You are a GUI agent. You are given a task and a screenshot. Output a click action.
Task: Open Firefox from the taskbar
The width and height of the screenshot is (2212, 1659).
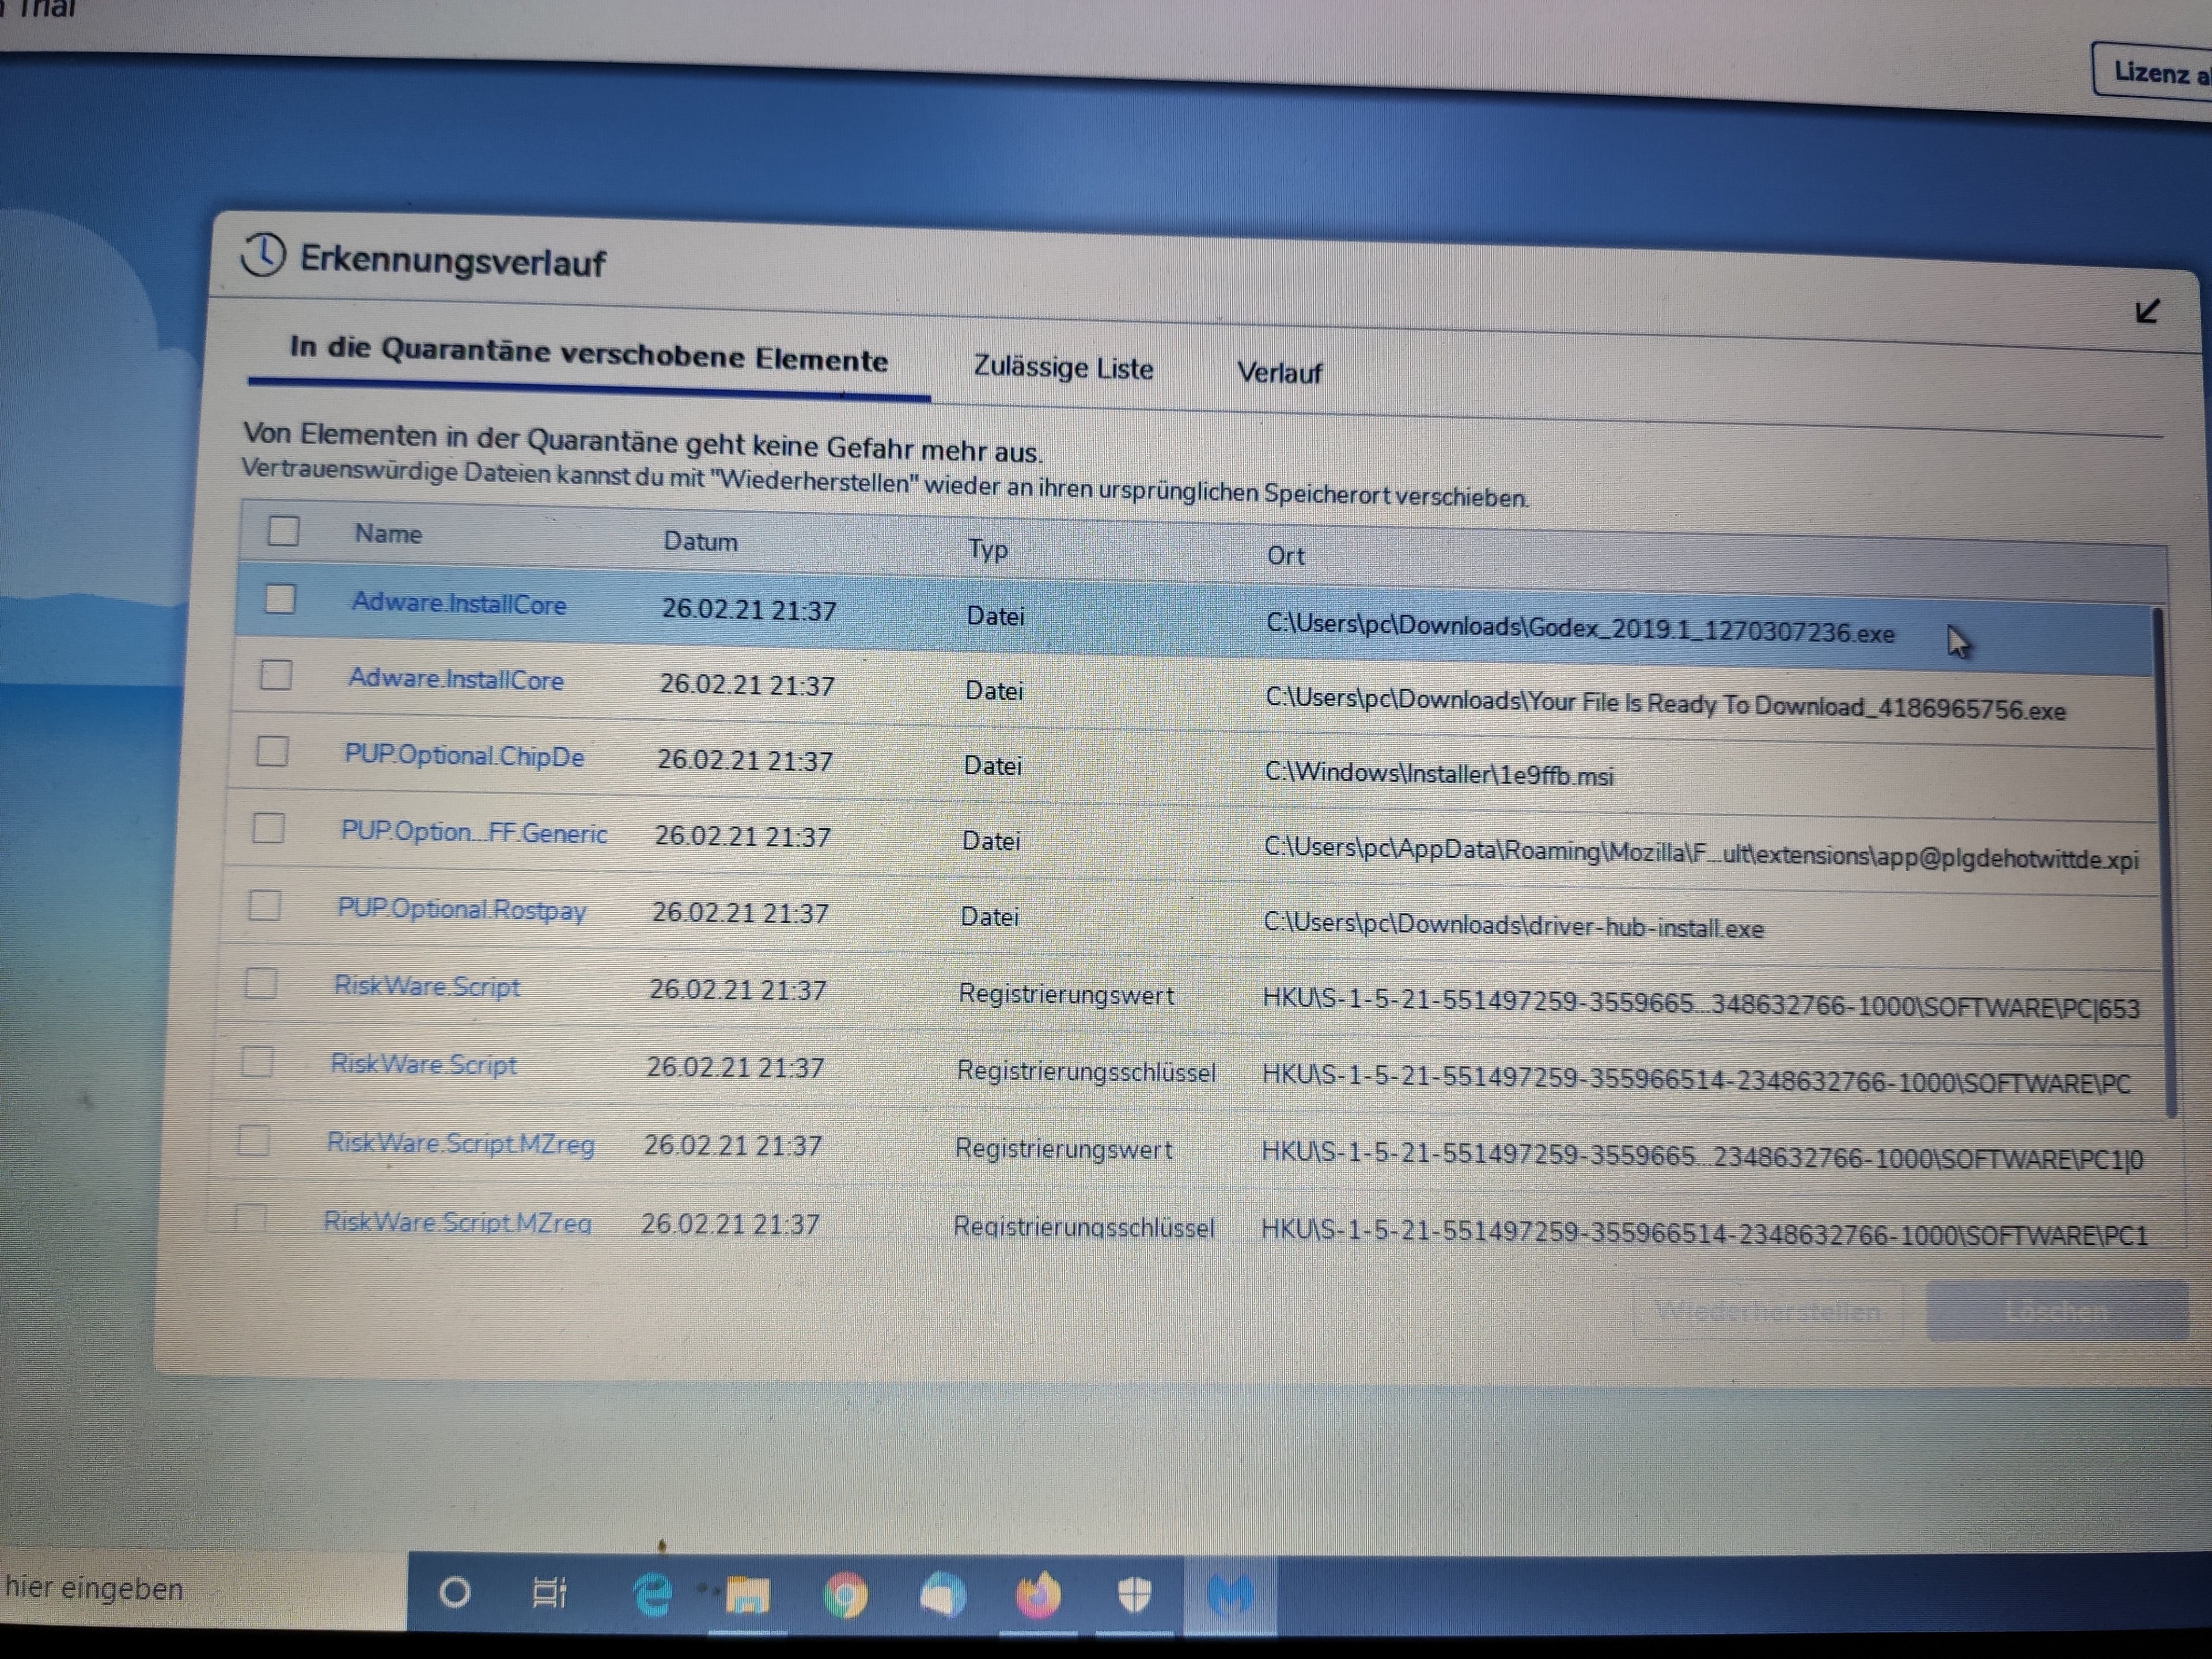tap(1038, 1596)
